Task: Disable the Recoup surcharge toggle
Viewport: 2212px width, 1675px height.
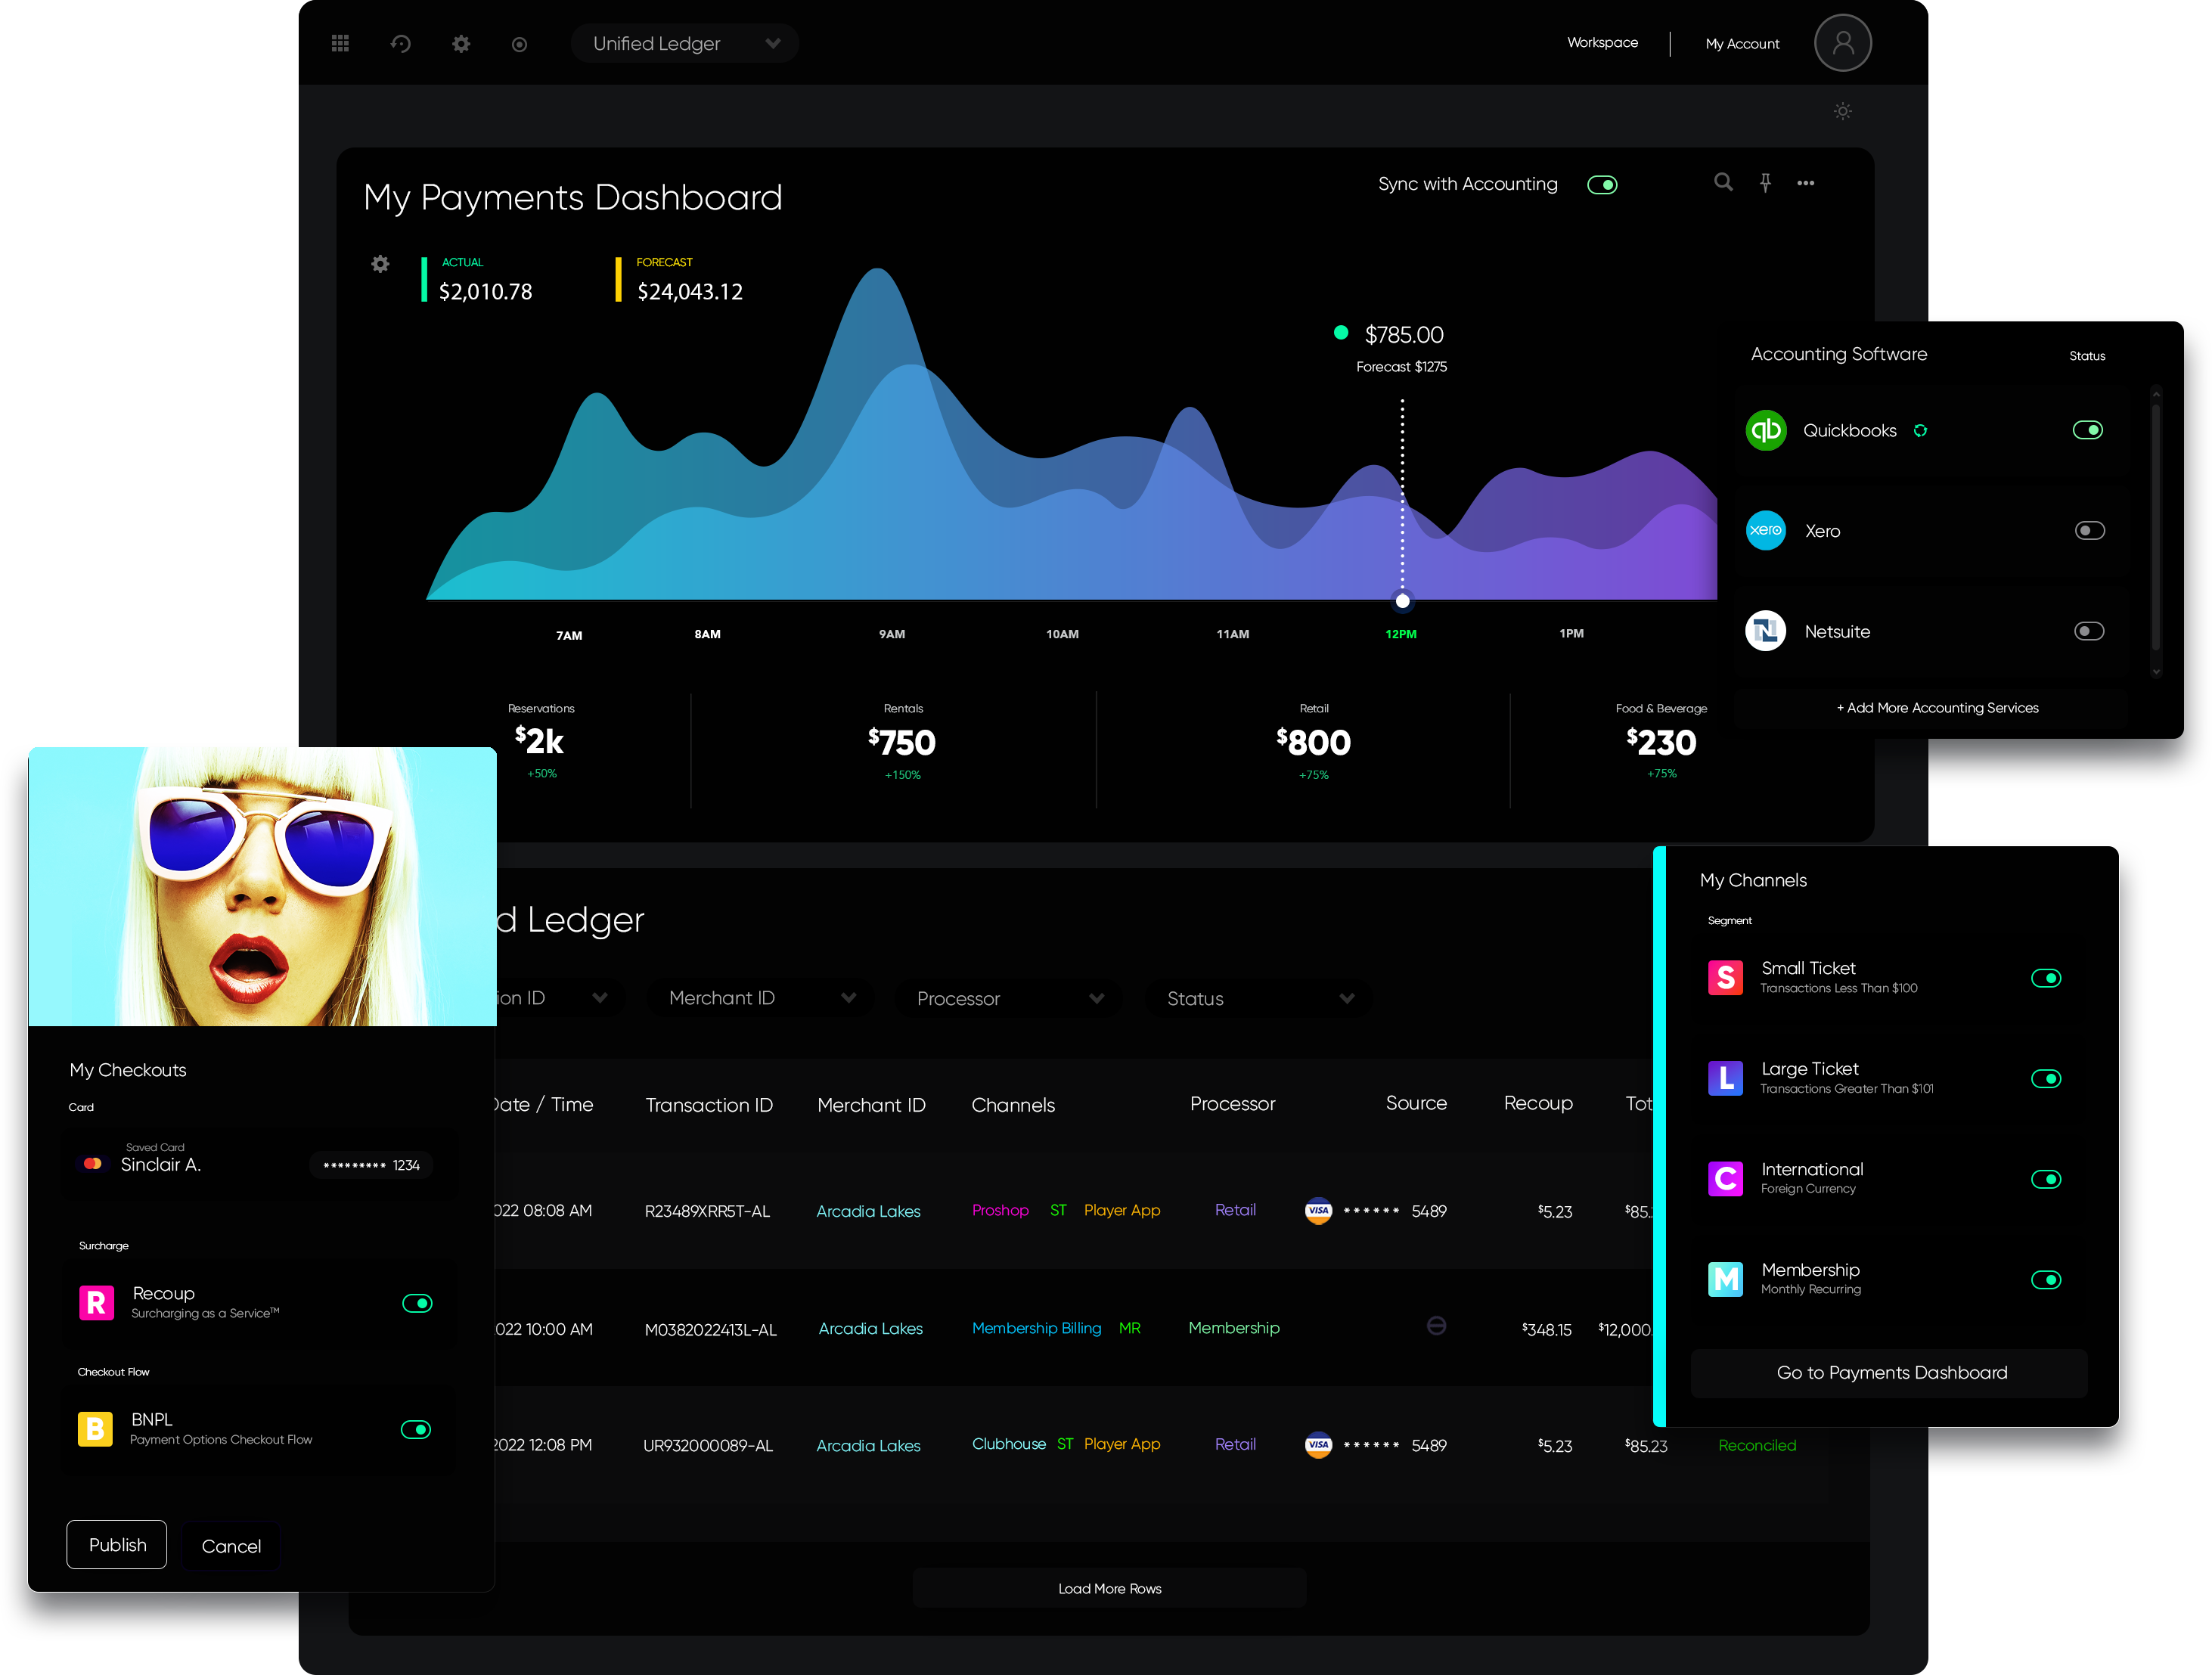Action: [417, 1303]
